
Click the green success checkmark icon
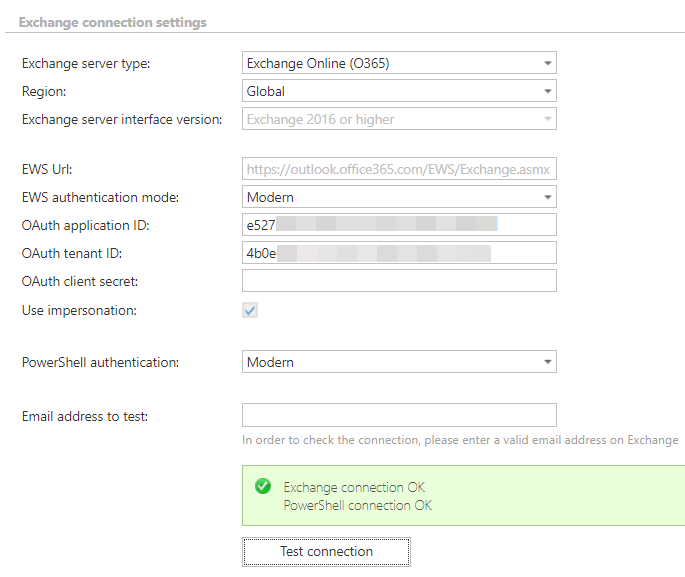(x=263, y=487)
